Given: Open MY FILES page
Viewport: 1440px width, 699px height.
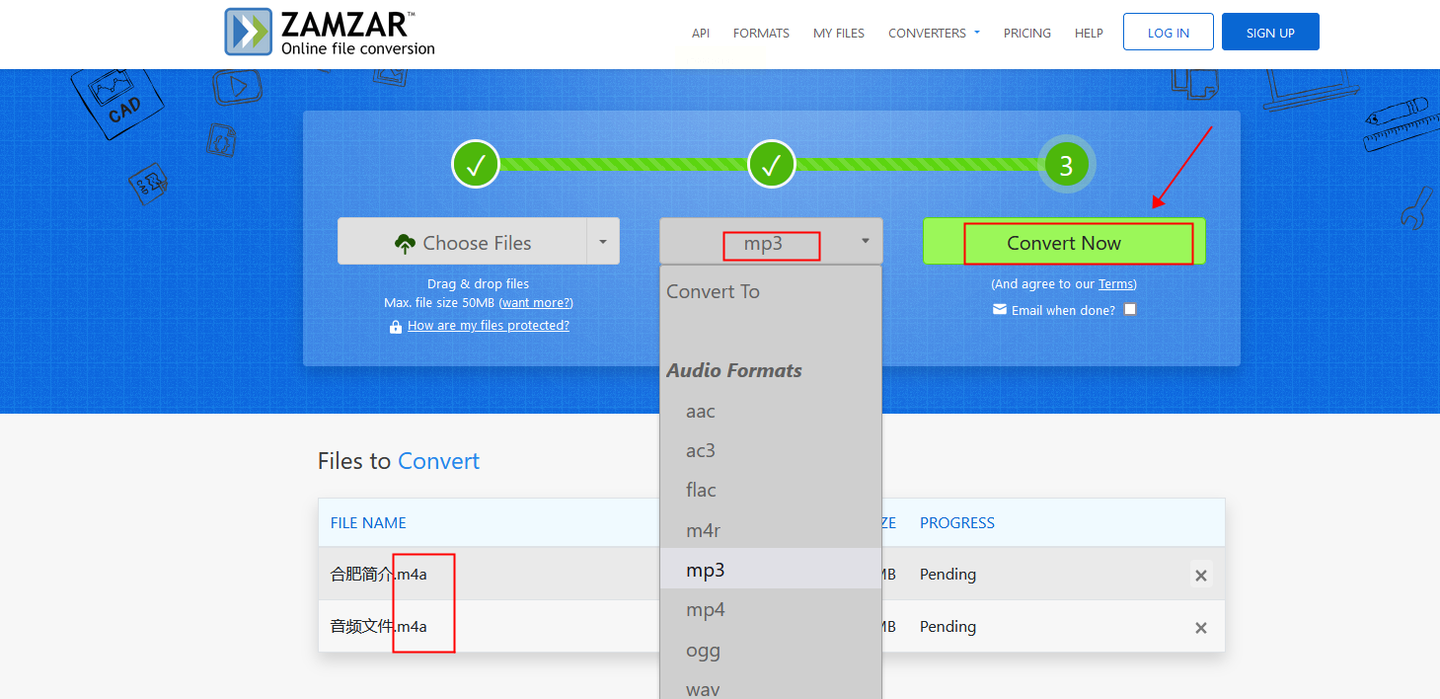Looking at the screenshot, I should tap(839, 33).
